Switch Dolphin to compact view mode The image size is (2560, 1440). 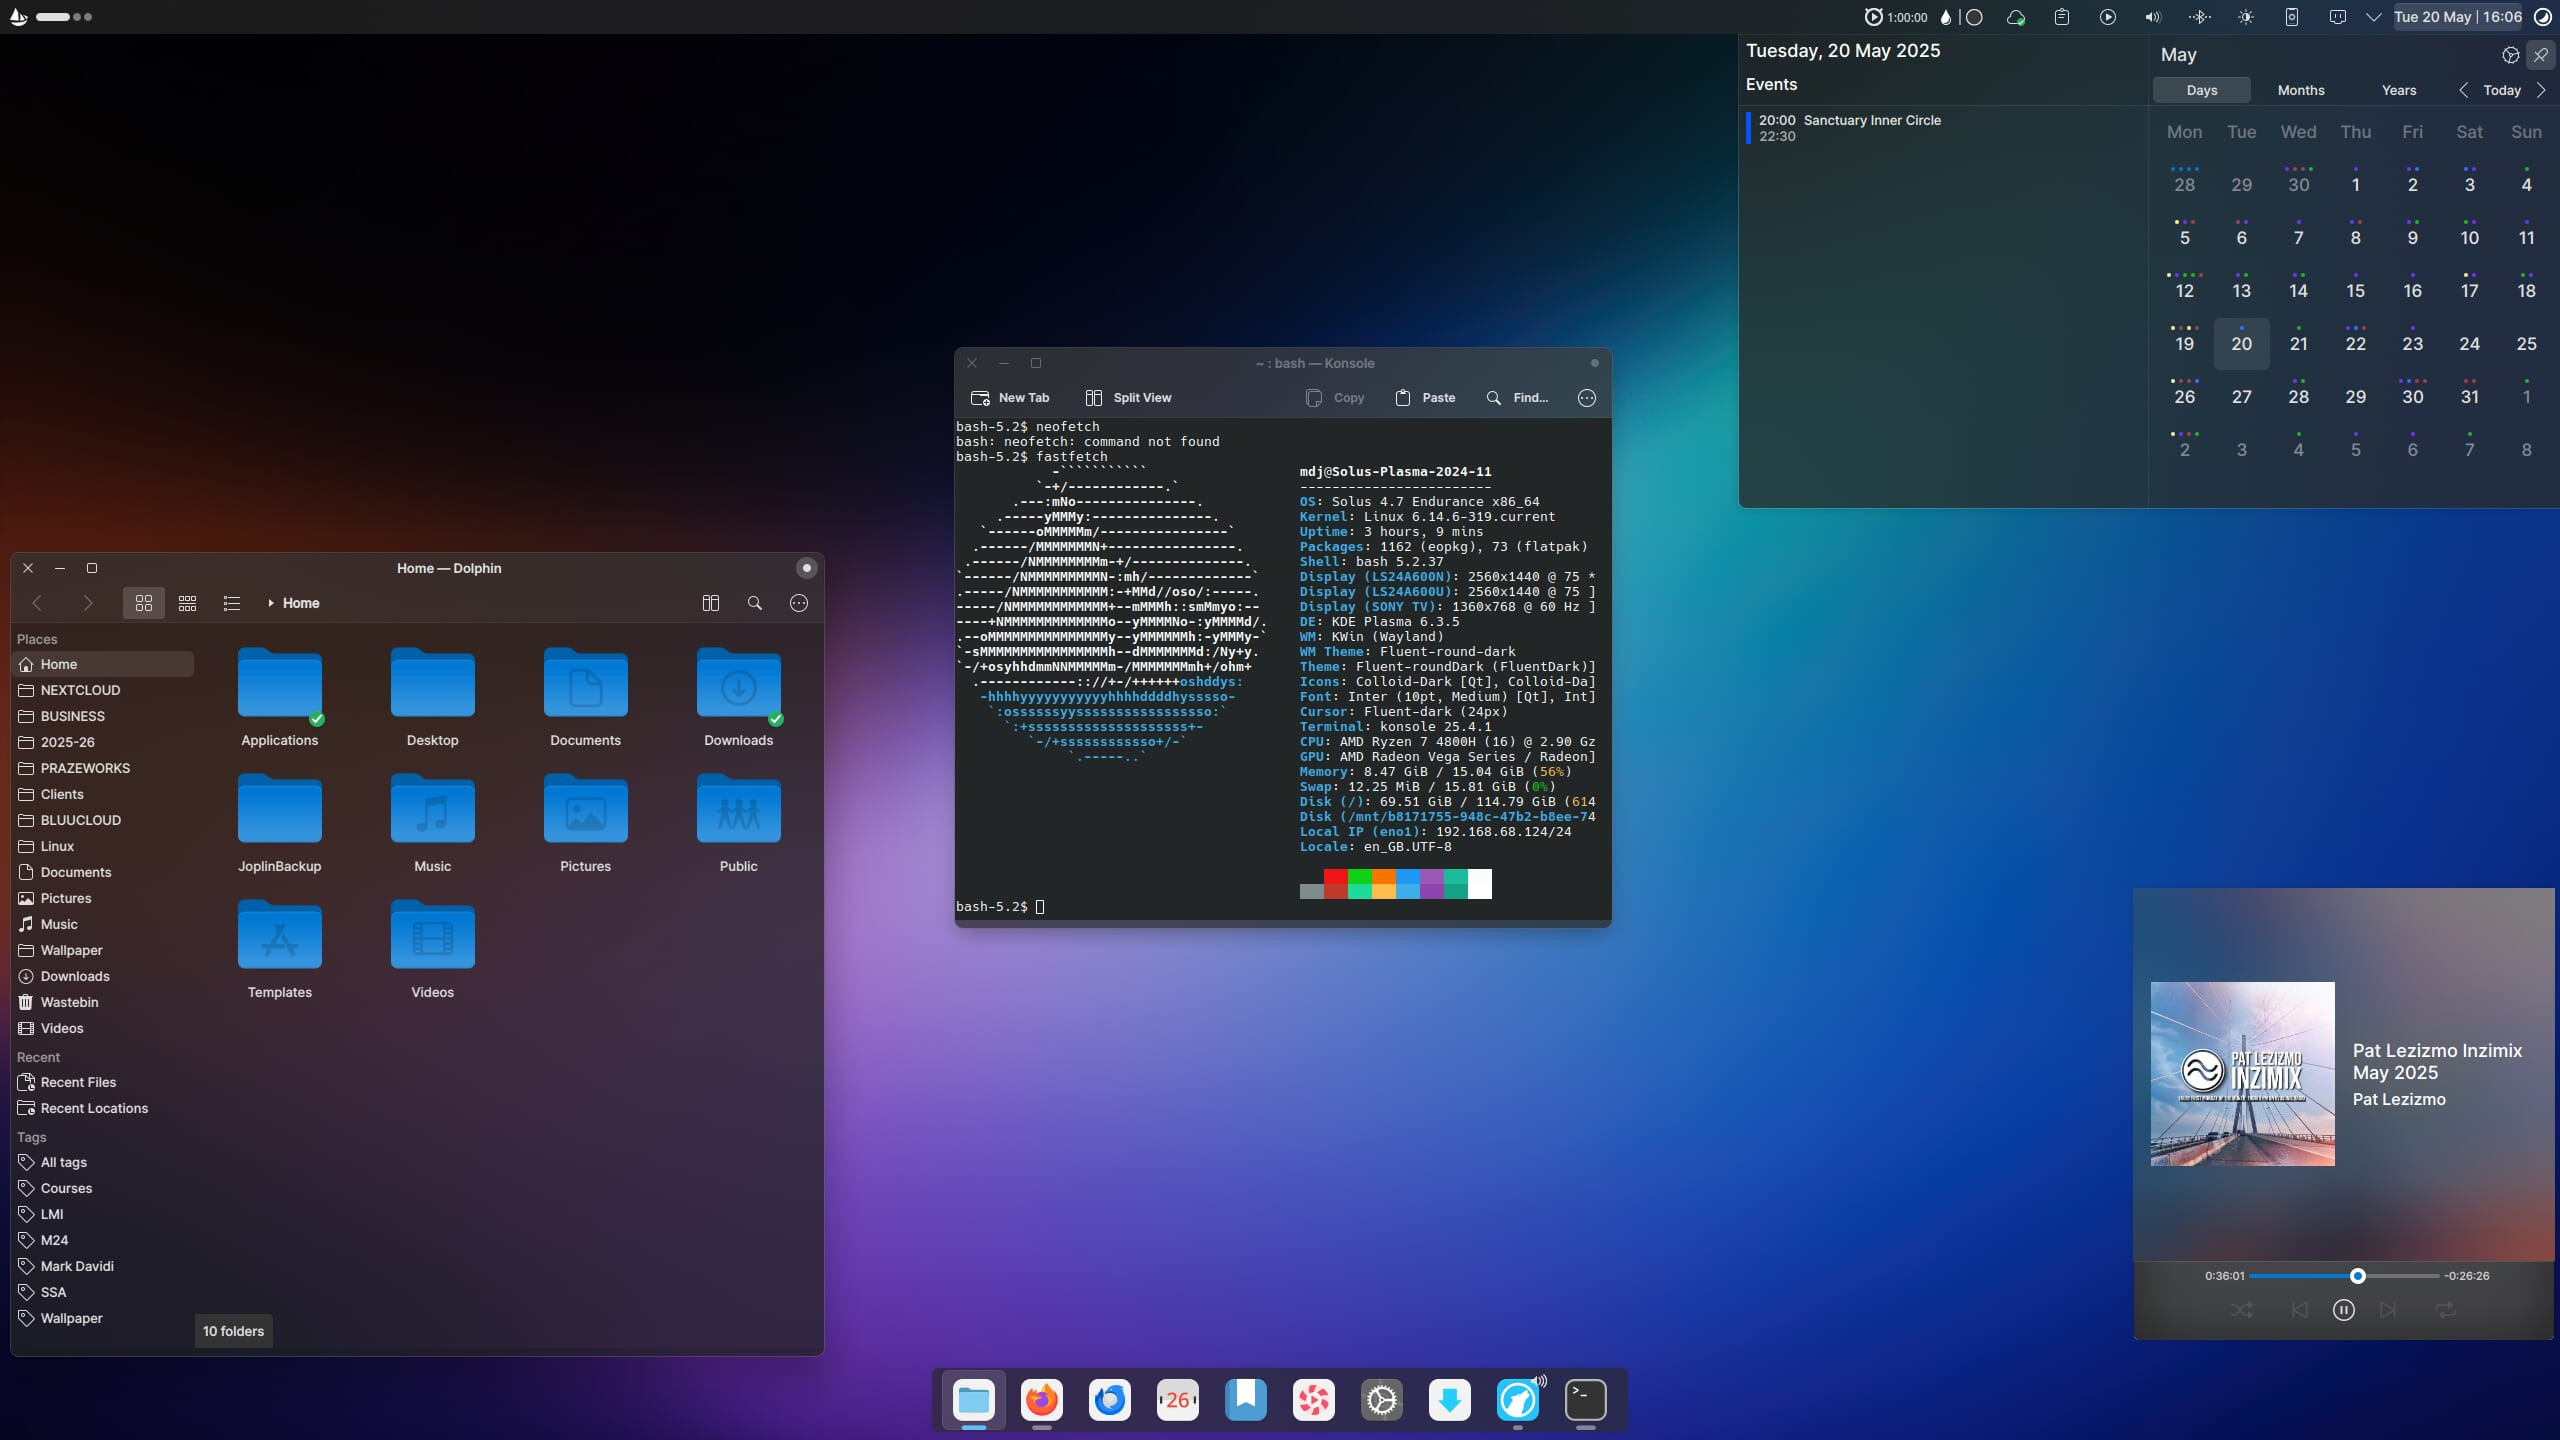pos(187,603)
